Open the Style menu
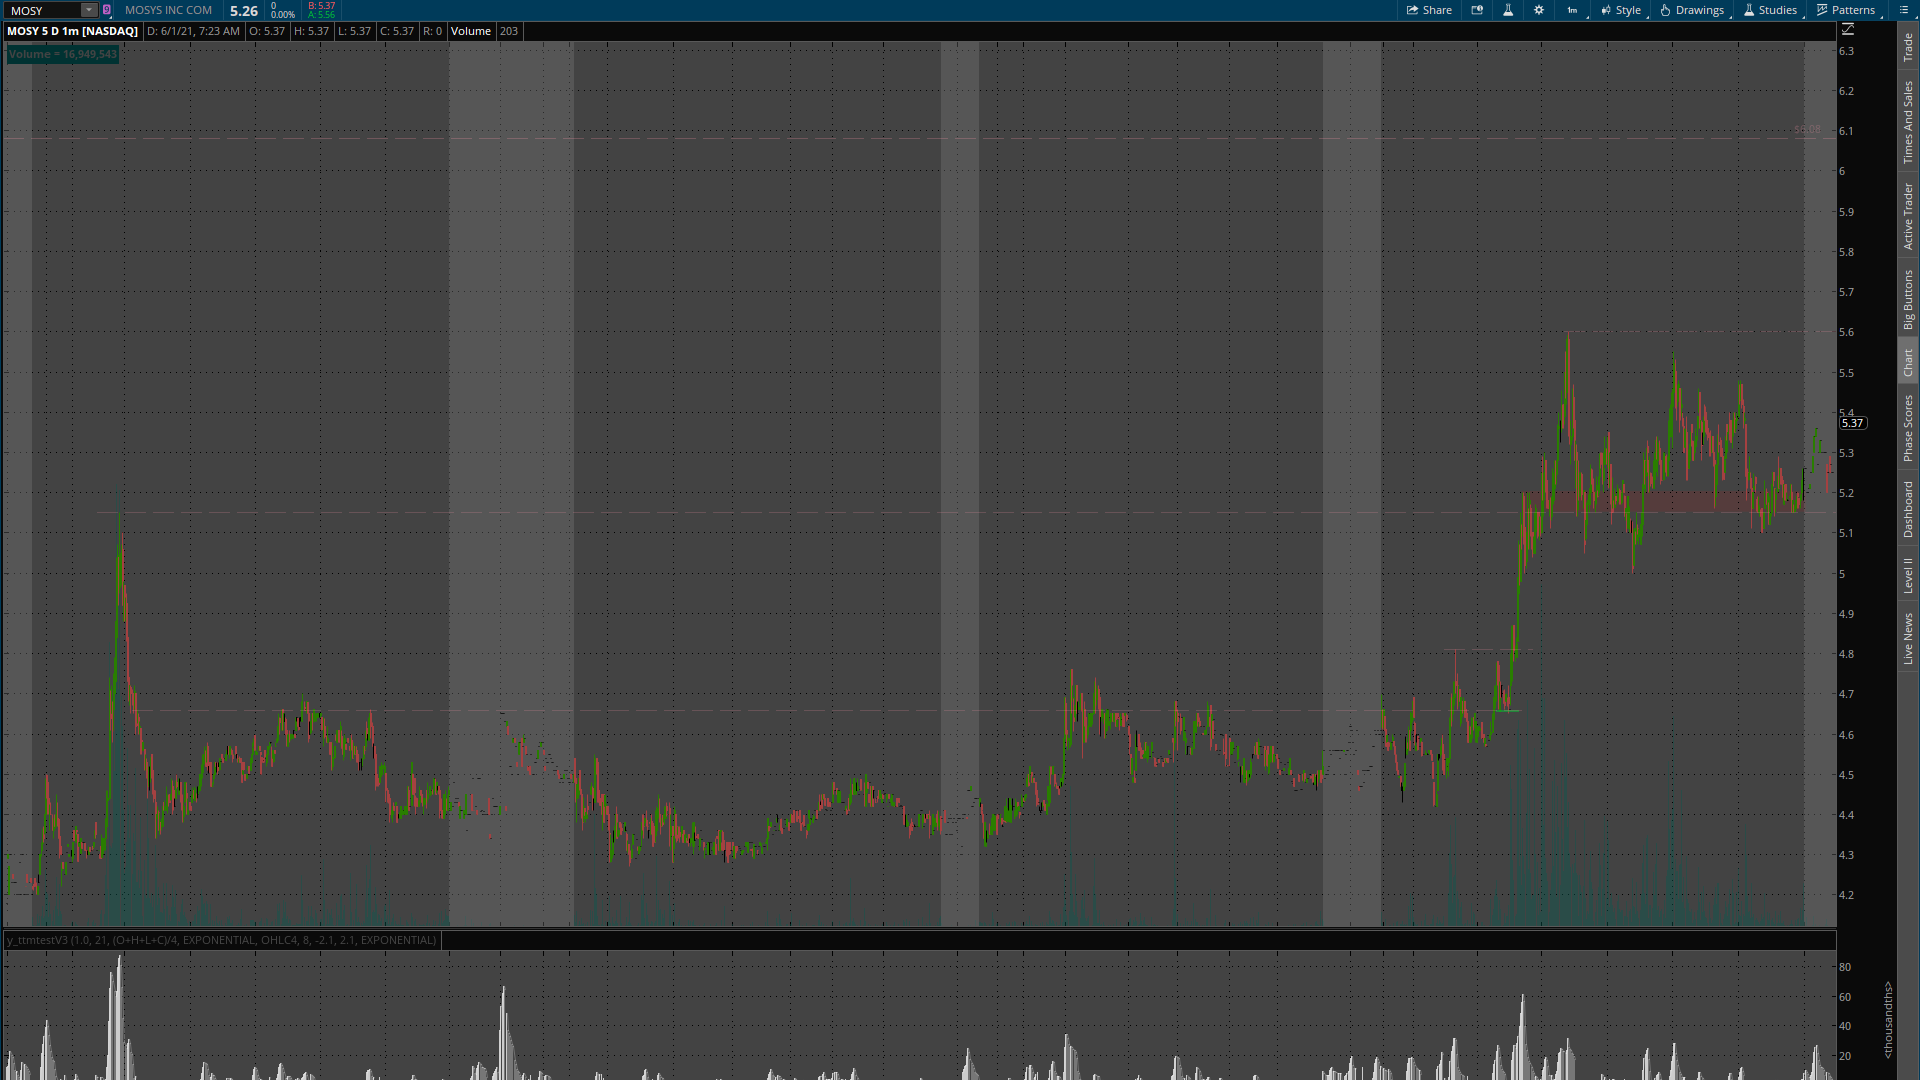The height and width of the screenshot is (1080, 1920). [1621, 10]
